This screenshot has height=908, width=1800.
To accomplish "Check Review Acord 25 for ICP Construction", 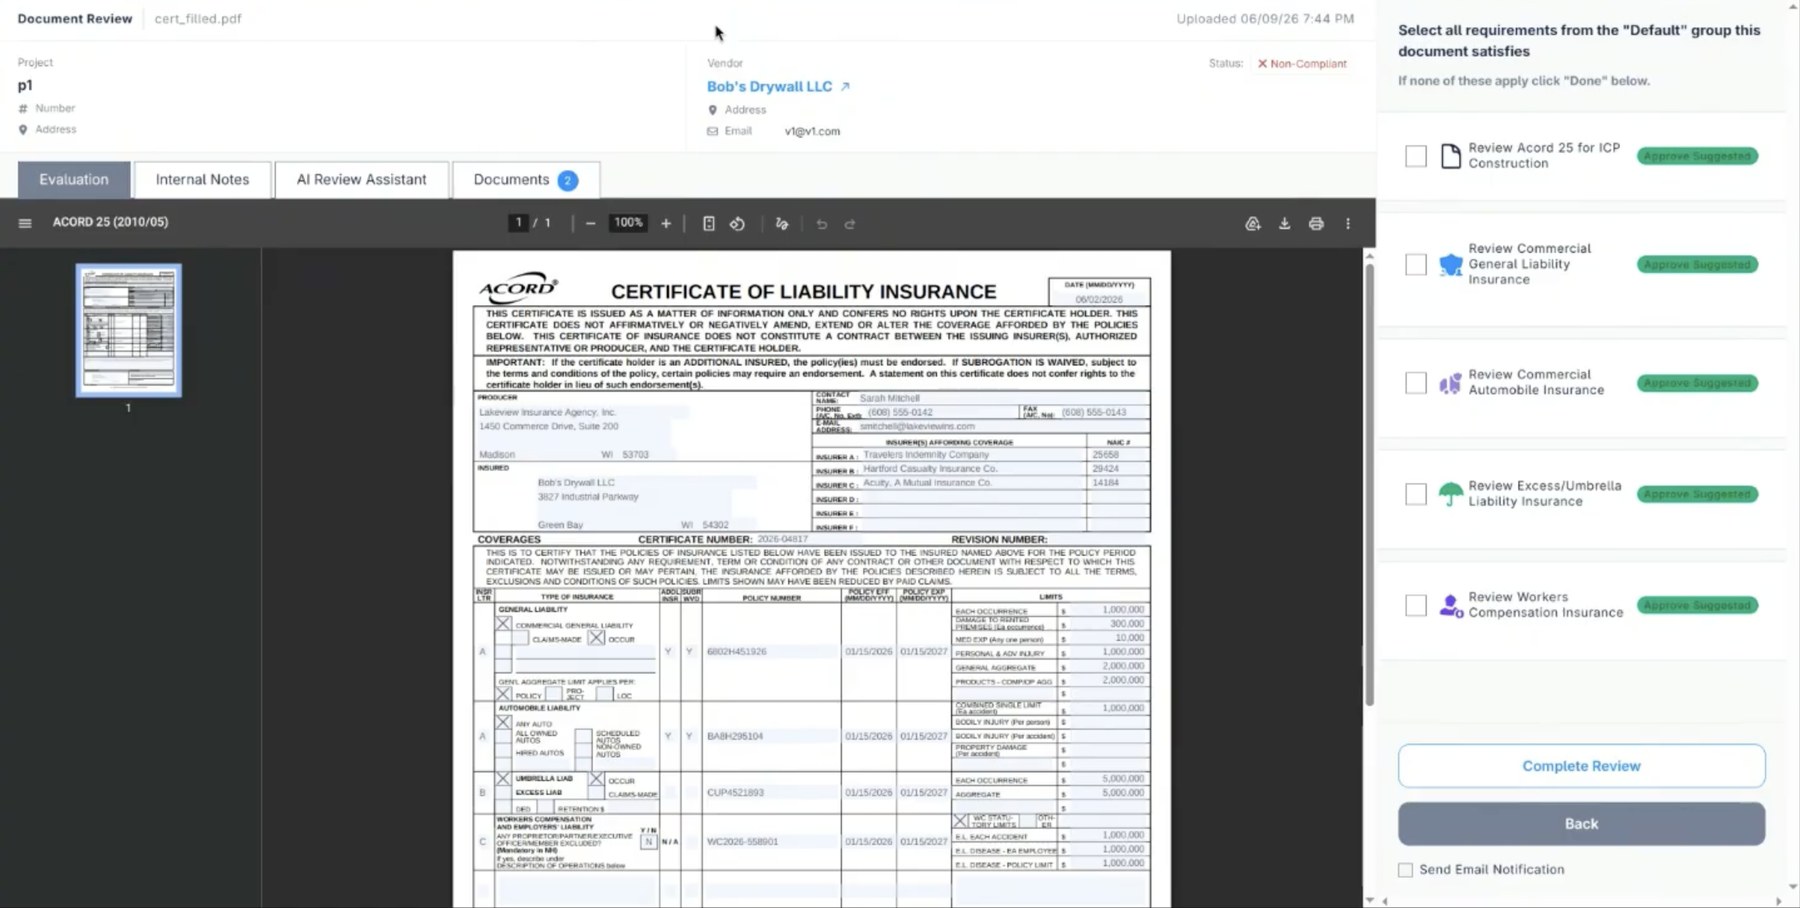I will tap(1416, 156).
